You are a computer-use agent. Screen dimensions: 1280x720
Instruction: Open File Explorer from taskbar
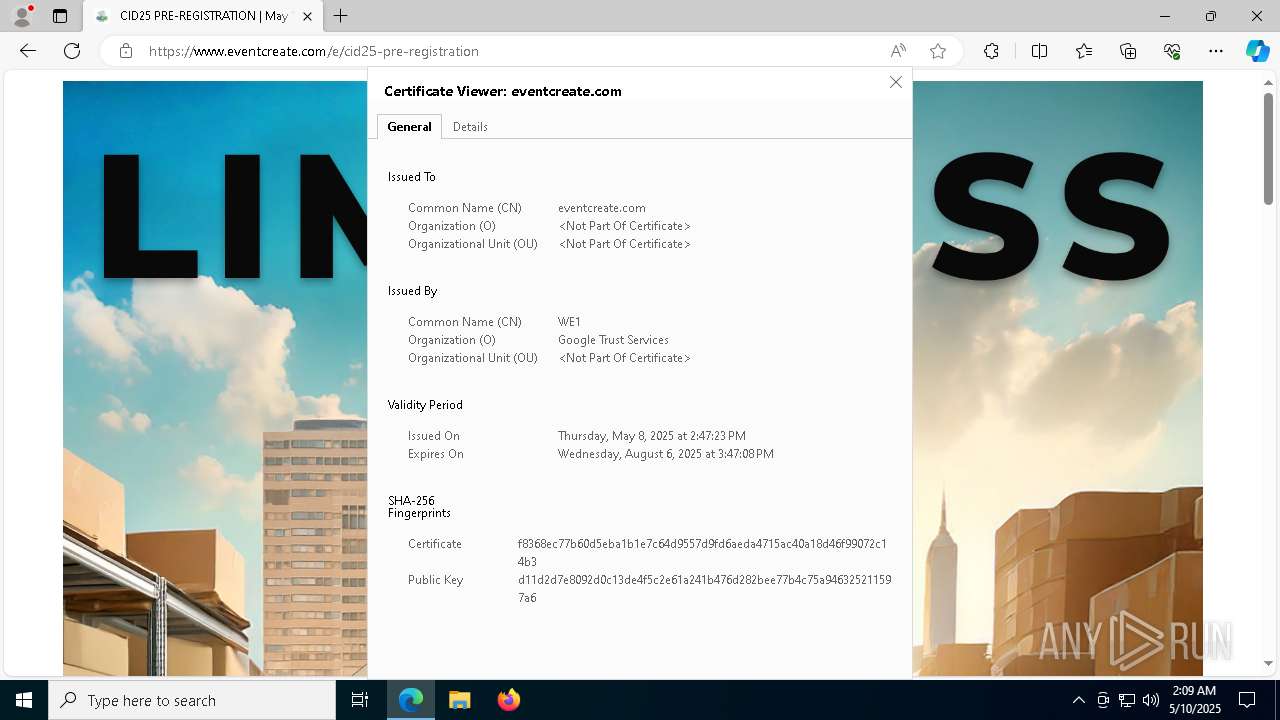click(x=459, y=700)
